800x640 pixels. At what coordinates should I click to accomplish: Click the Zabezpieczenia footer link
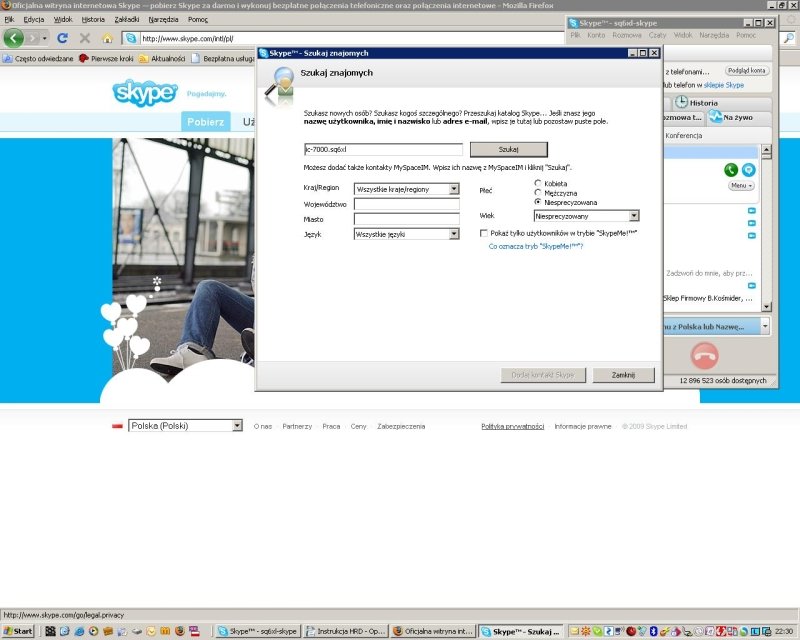point(401,426)
